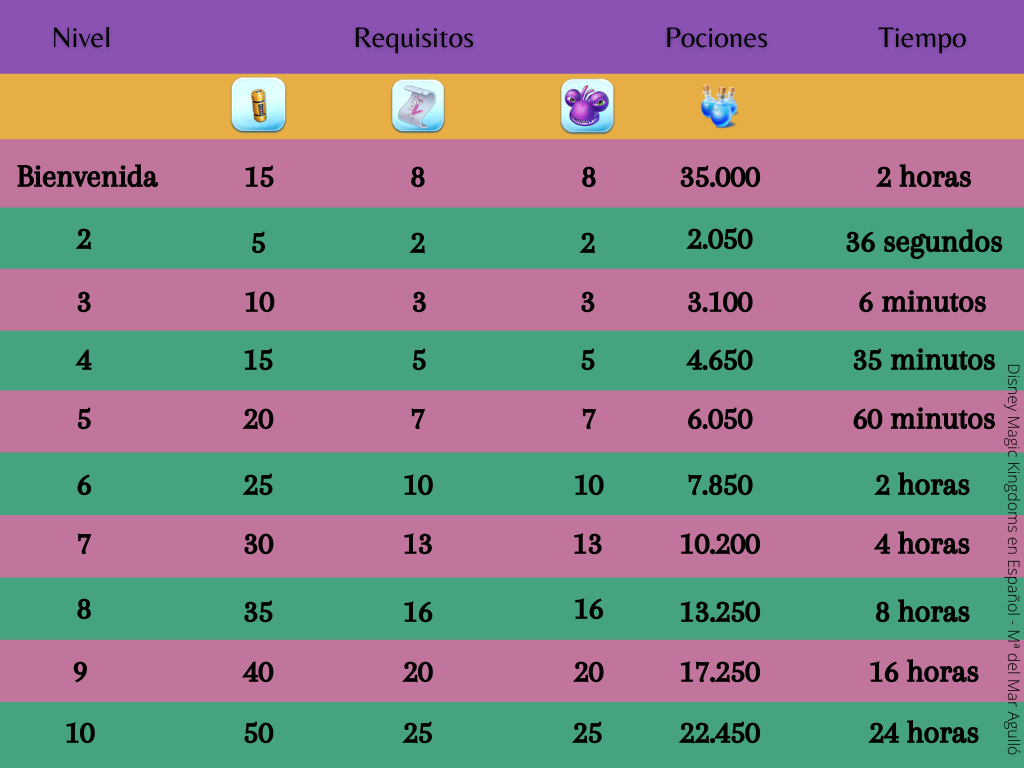
Task: Click the 10.200 potions value
Action: coord(720,544)
